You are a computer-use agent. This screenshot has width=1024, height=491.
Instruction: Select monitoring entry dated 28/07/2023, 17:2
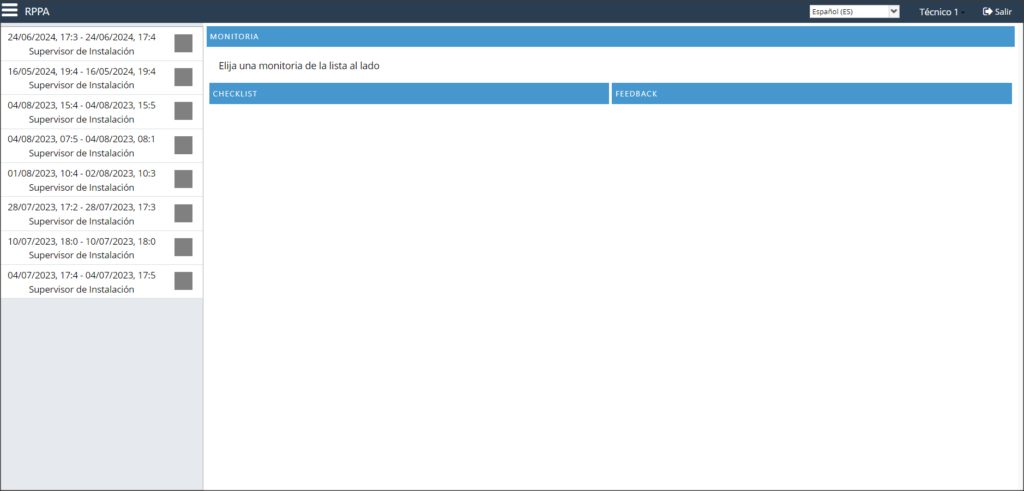101,214
